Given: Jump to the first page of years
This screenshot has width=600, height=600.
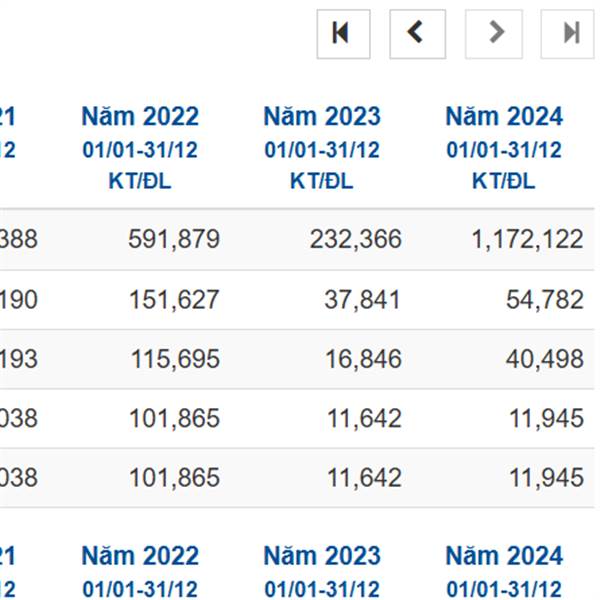Looking at the screenshot, I should (343, 34).
